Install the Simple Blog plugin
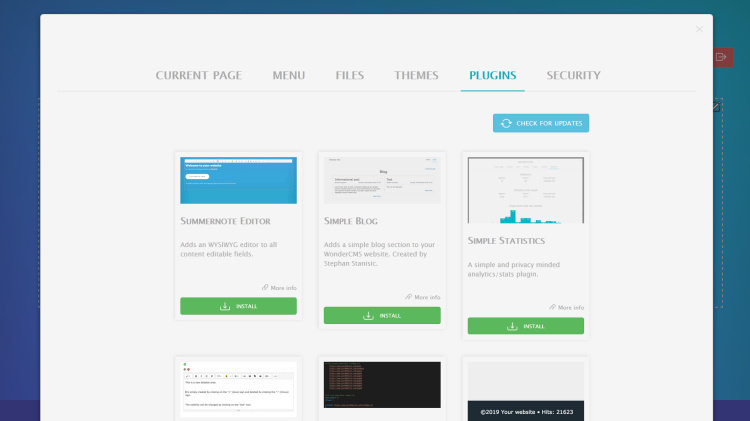The height and width of the screenshot is (421, 750). click(382, 315)
